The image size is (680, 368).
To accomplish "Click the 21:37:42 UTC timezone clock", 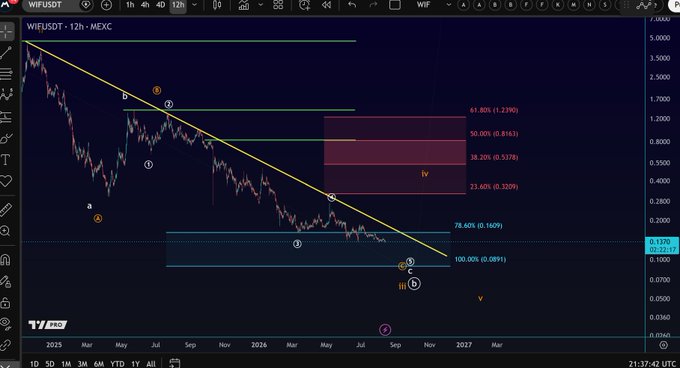I will coord(652,364).
